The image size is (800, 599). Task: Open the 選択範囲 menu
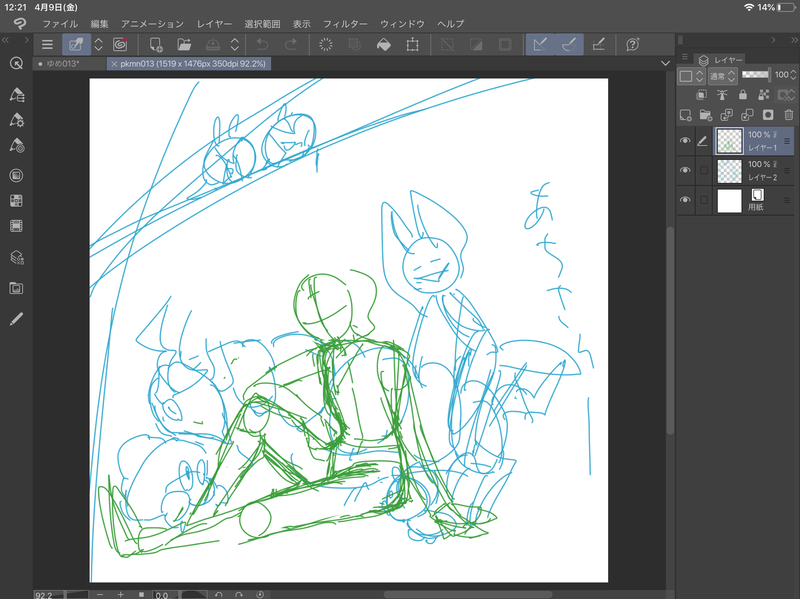point(262,24)
